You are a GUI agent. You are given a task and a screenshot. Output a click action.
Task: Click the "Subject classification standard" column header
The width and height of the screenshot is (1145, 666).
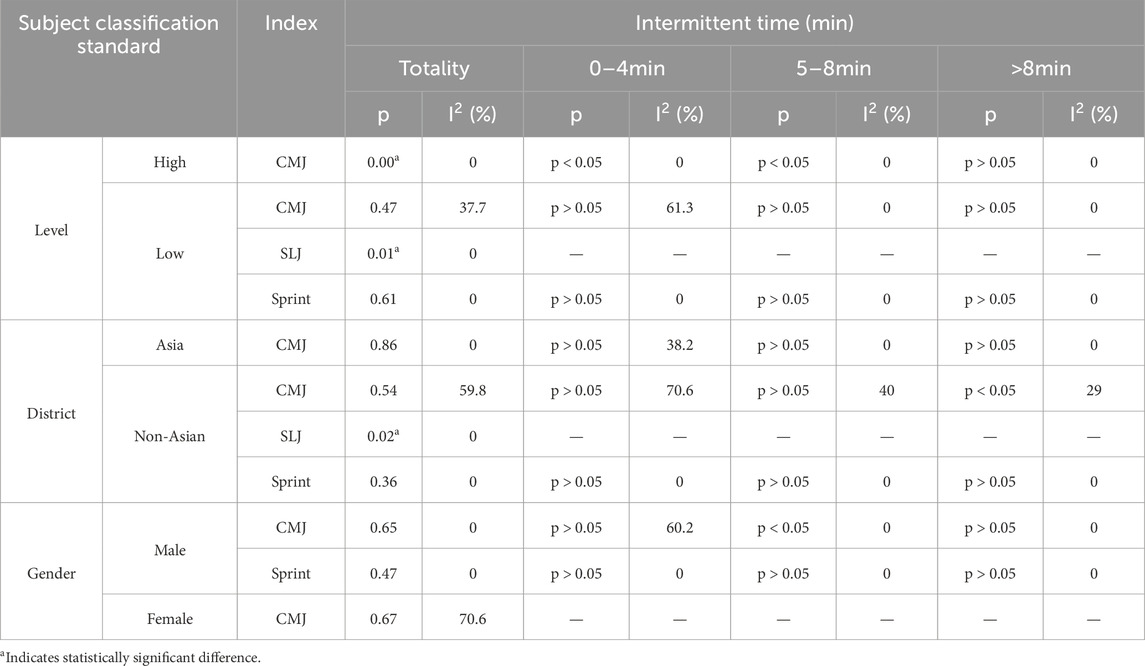119,36
